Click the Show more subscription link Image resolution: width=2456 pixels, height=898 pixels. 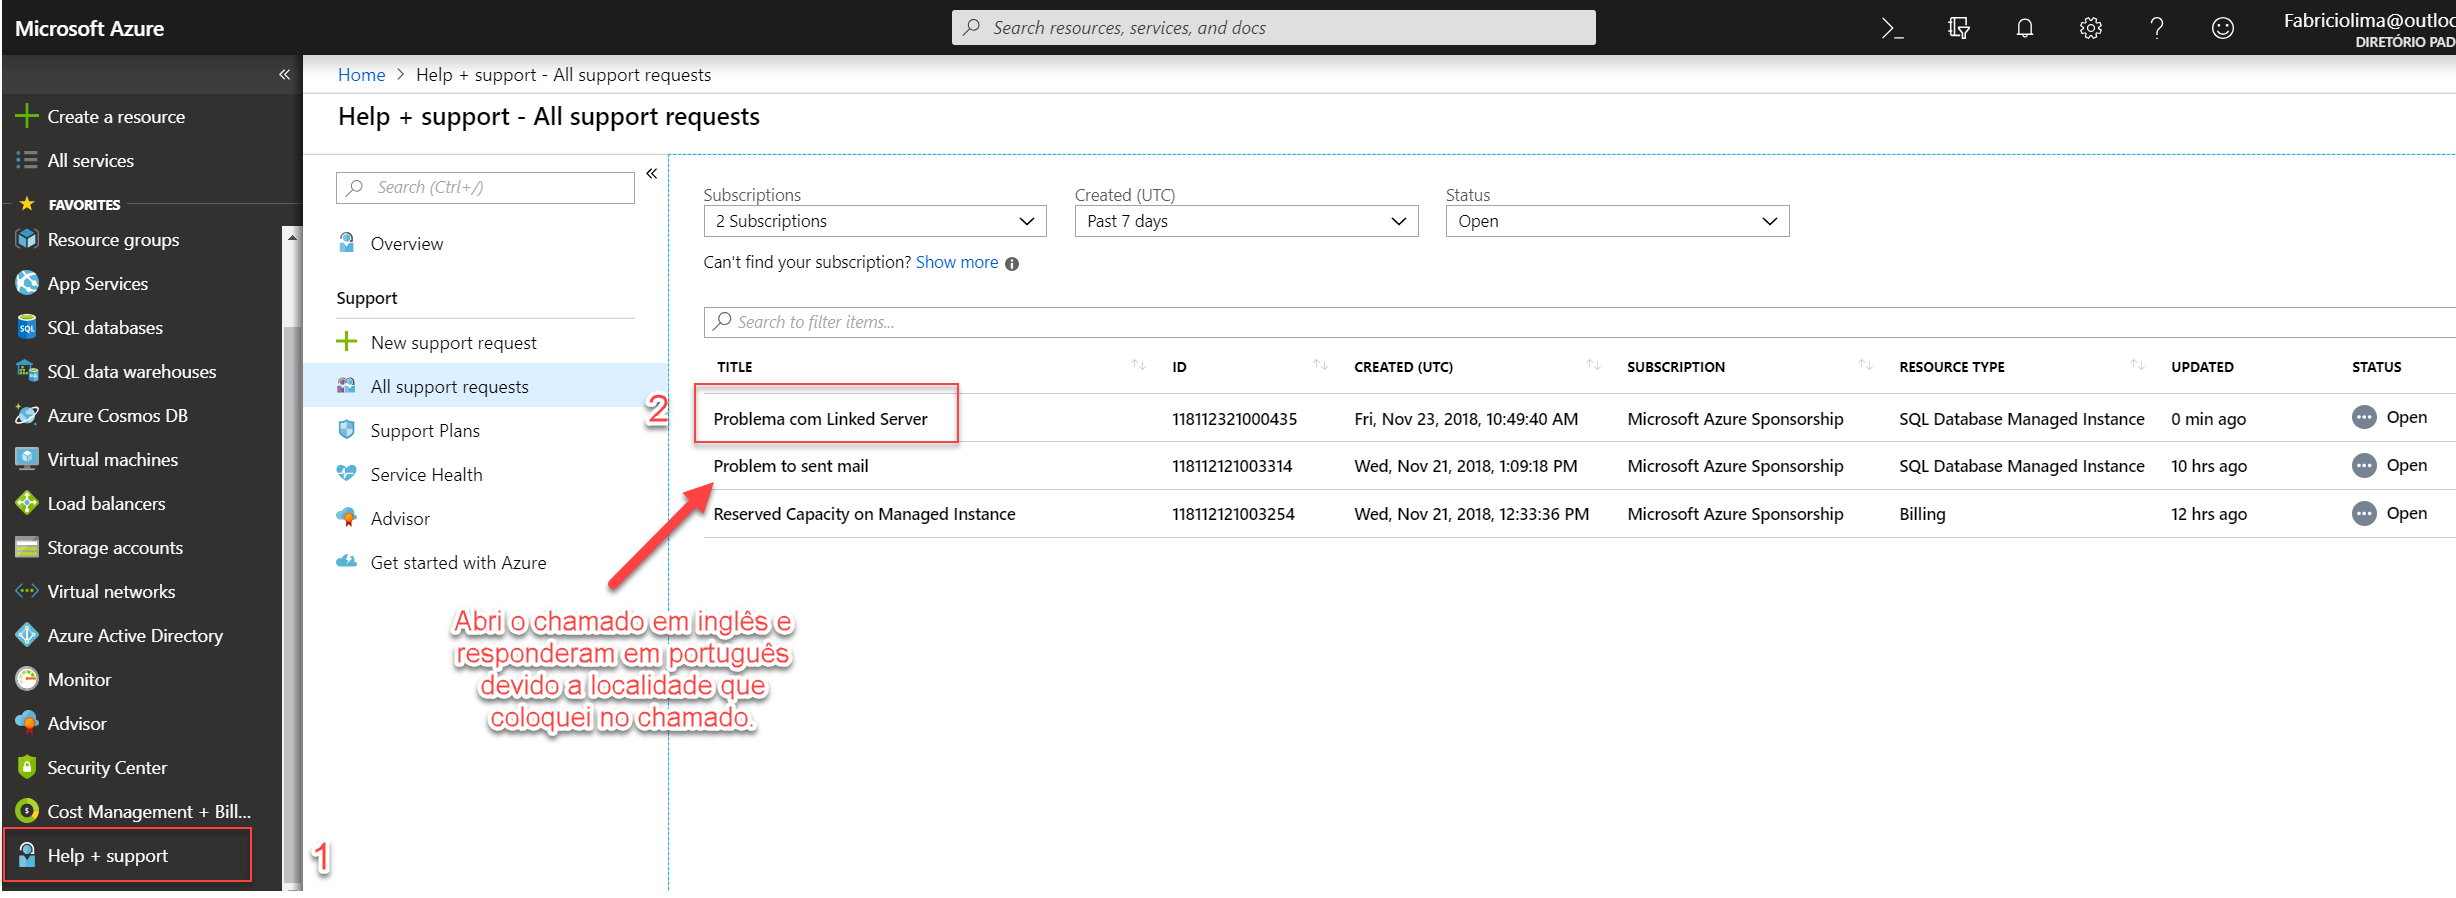click(x=956, y=262)
